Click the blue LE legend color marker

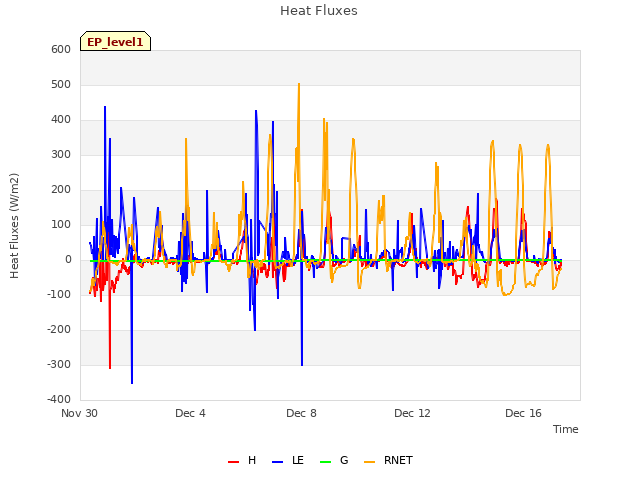pos(277,462)
